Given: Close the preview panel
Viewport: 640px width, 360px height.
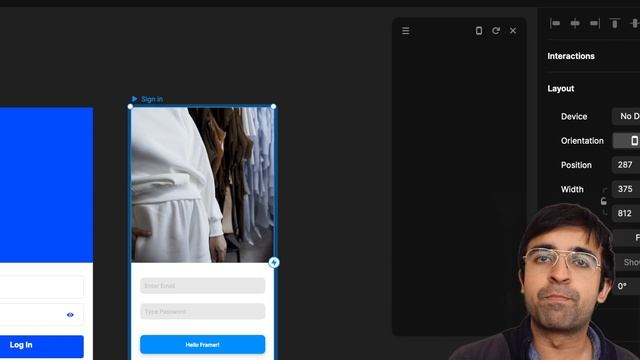Looking at the screenshot, I should tap(513, 31).
